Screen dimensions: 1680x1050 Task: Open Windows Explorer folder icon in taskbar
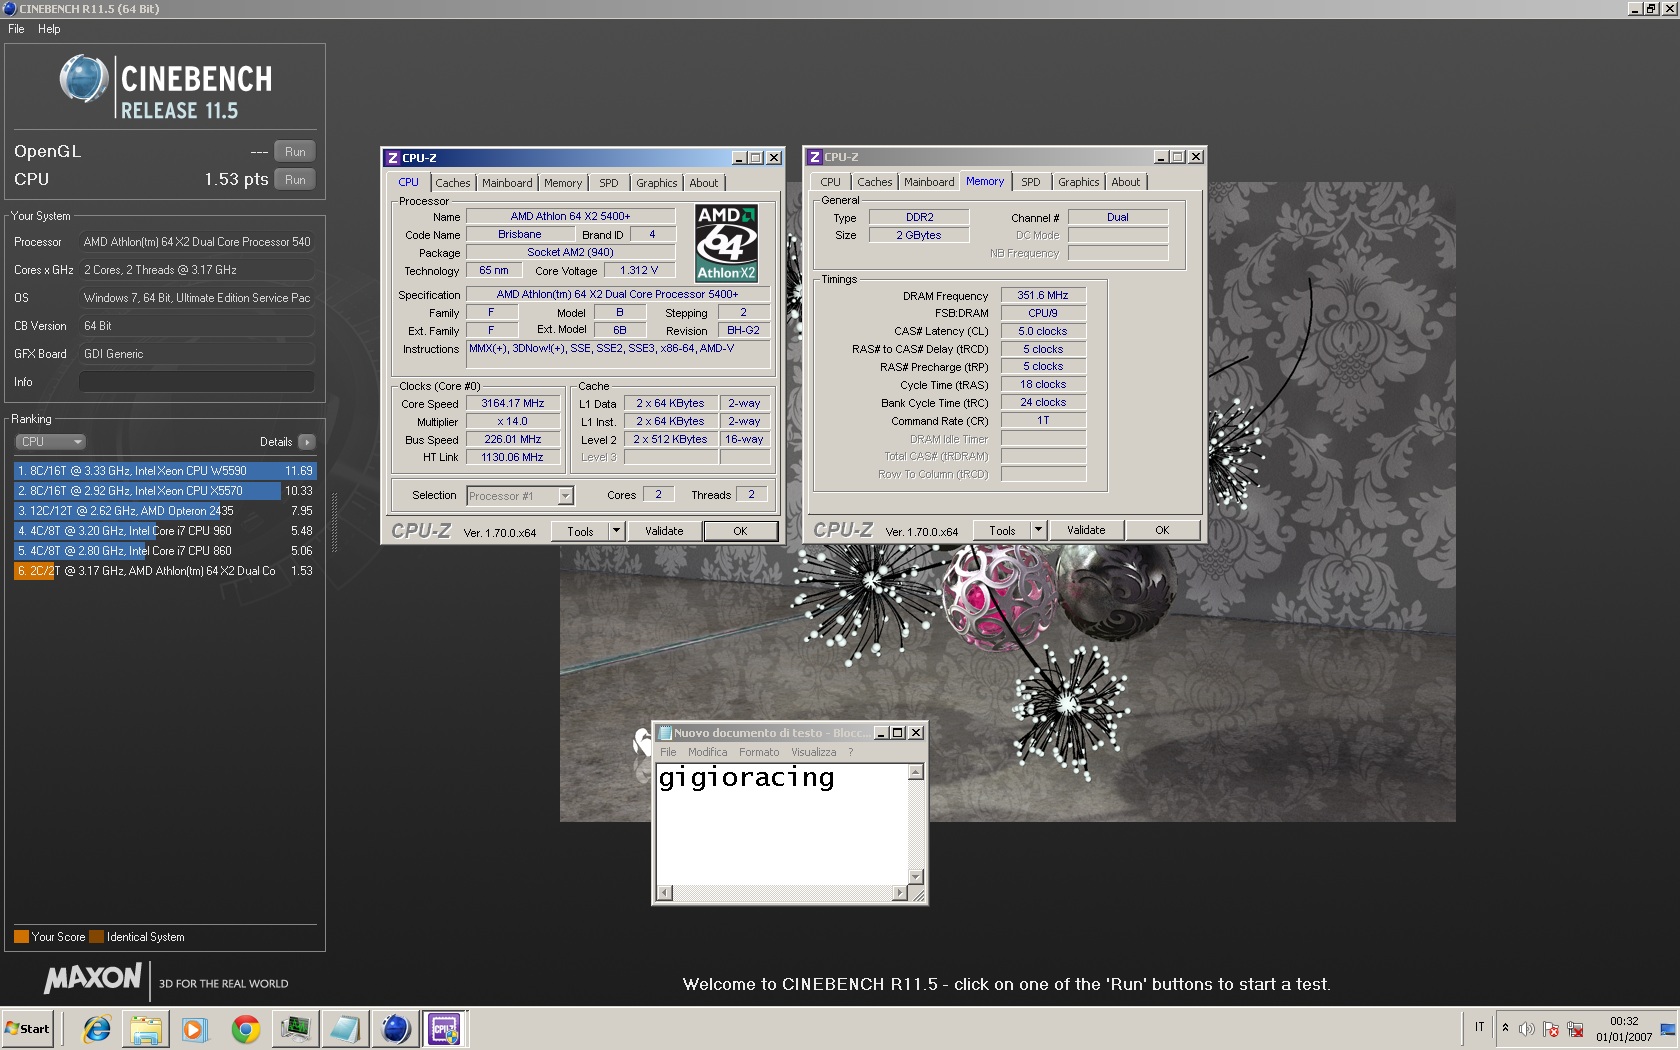coord(146,1029)
